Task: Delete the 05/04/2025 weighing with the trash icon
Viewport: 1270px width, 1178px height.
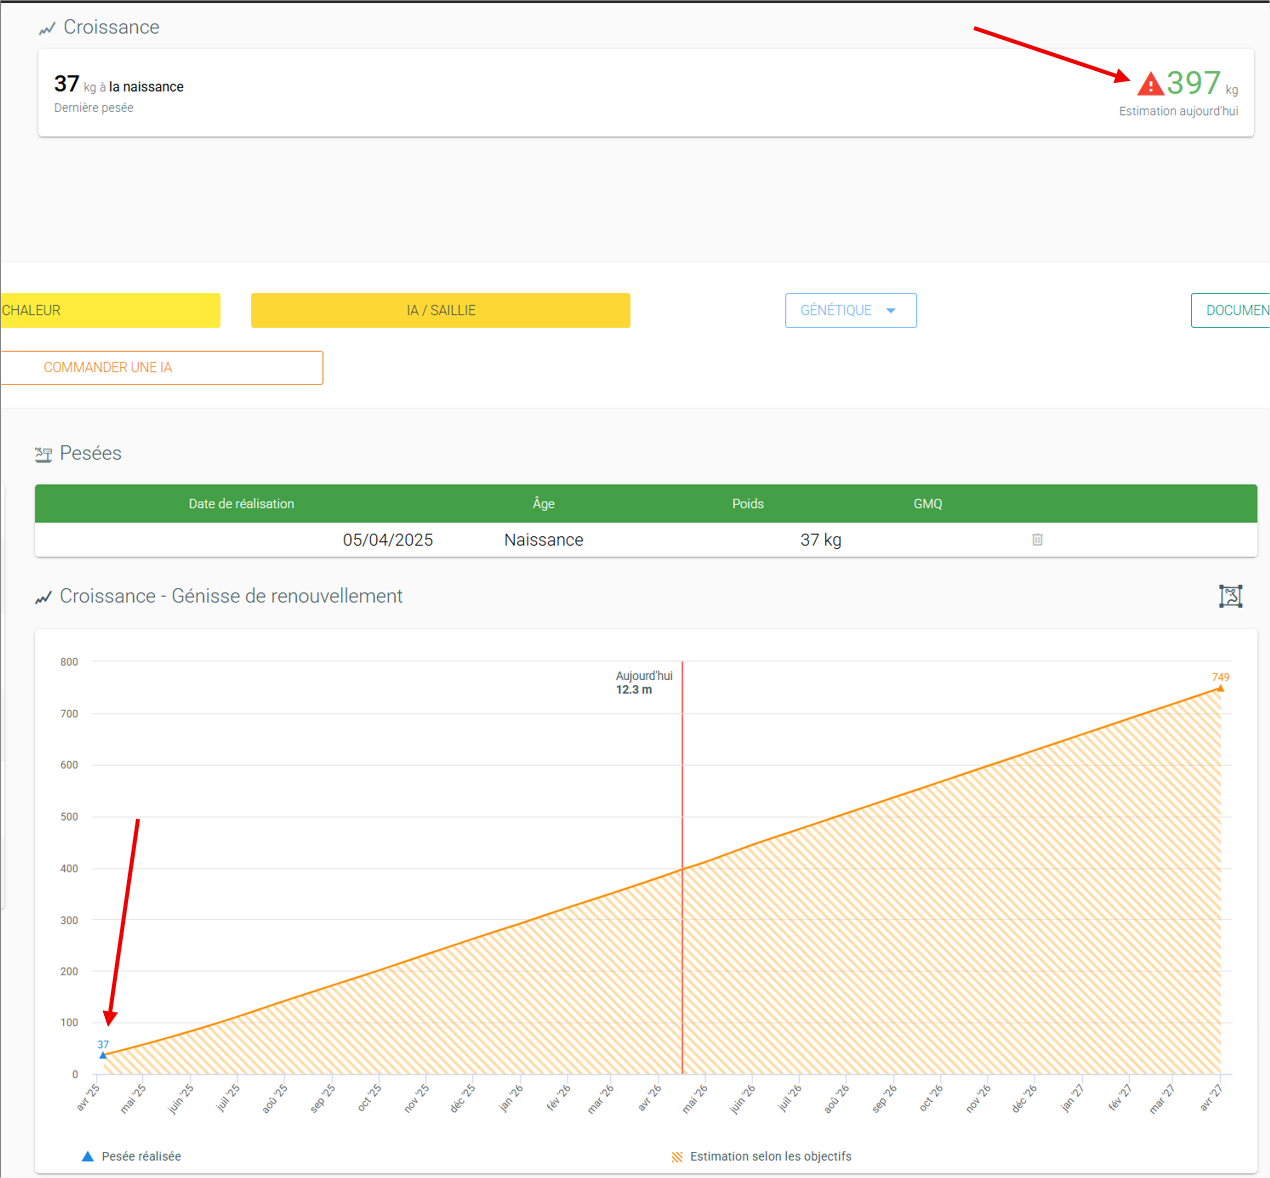Action: point(1037,540)
